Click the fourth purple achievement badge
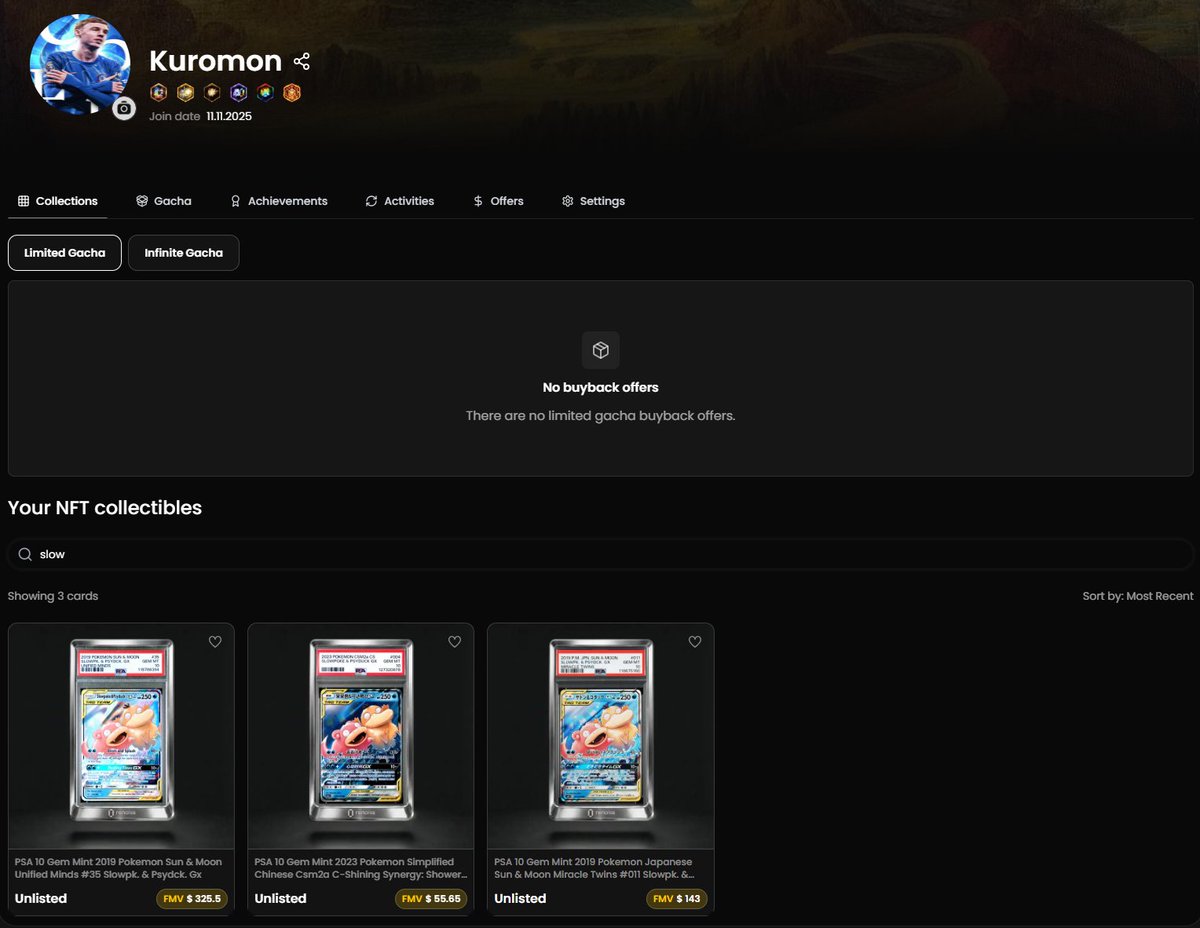The image size is (1200, 928). click(238, 93)
